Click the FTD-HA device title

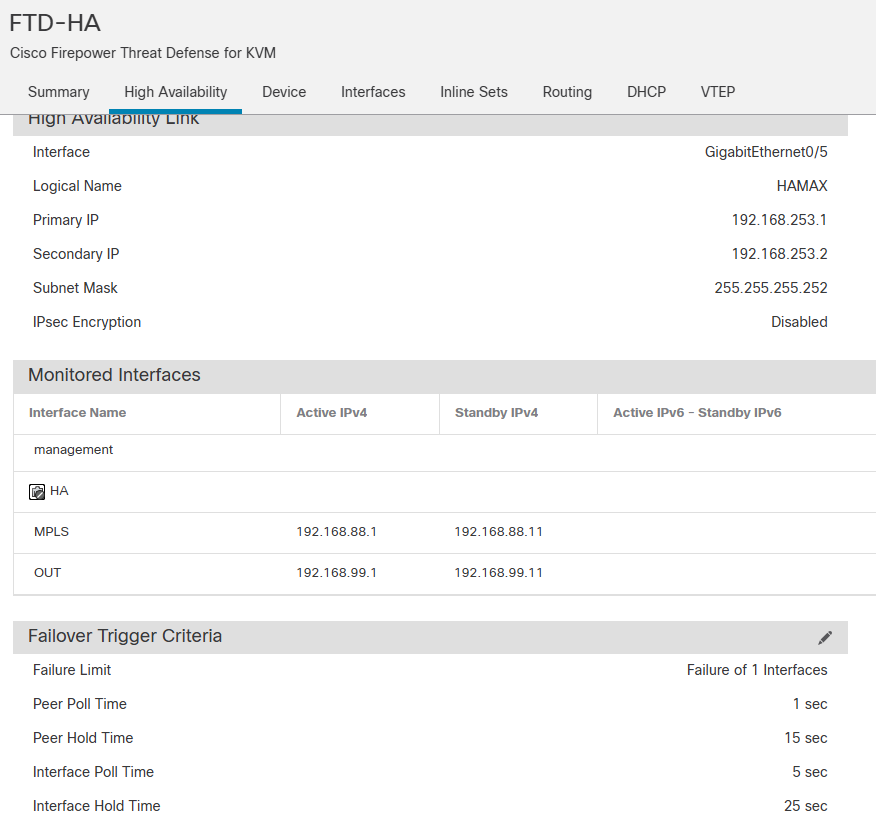coord(55,23)
